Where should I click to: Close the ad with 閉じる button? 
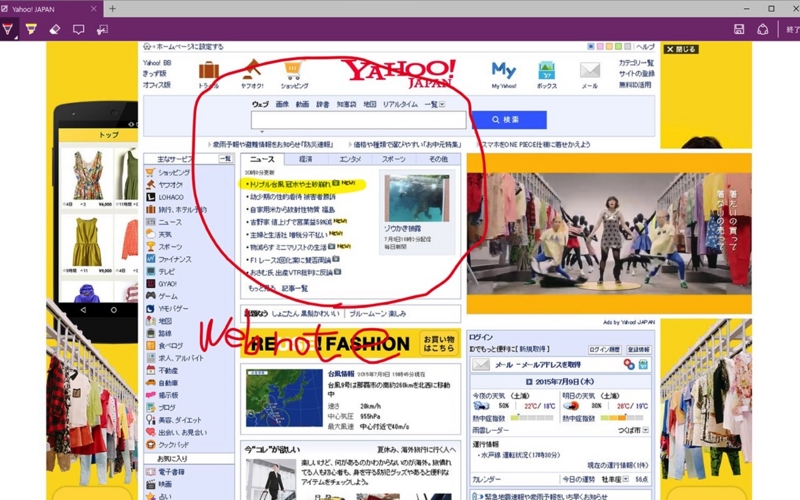click(682, 49)
